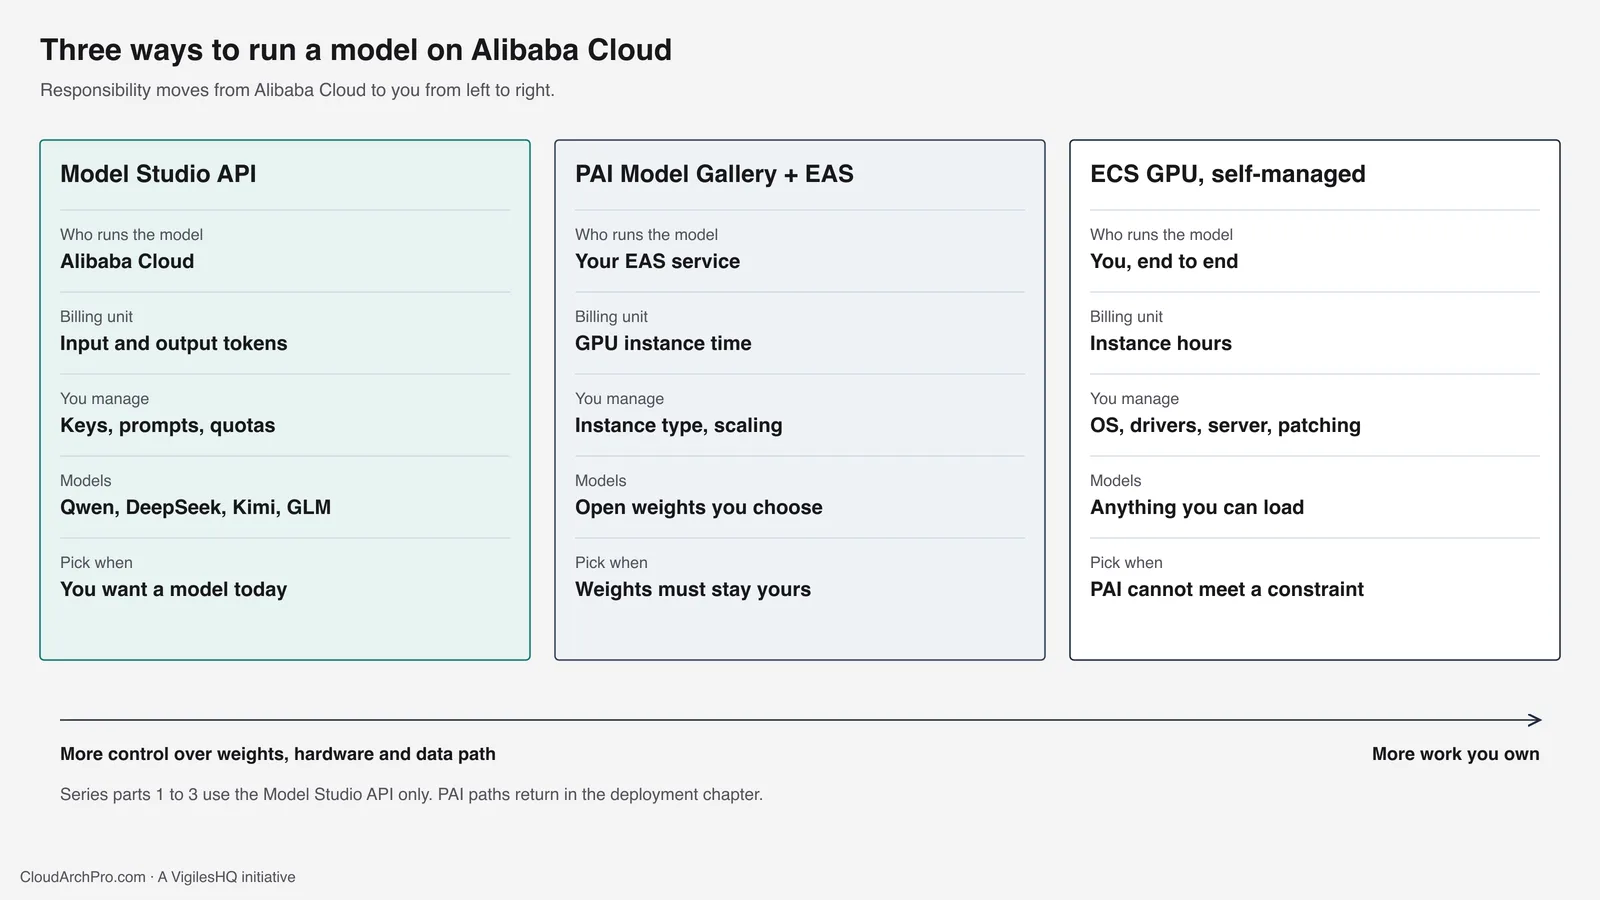This screenshot has width=1600, height=900.
Task: Click 'Who runs the model' label in PAI card
Action: coord(646,234)
